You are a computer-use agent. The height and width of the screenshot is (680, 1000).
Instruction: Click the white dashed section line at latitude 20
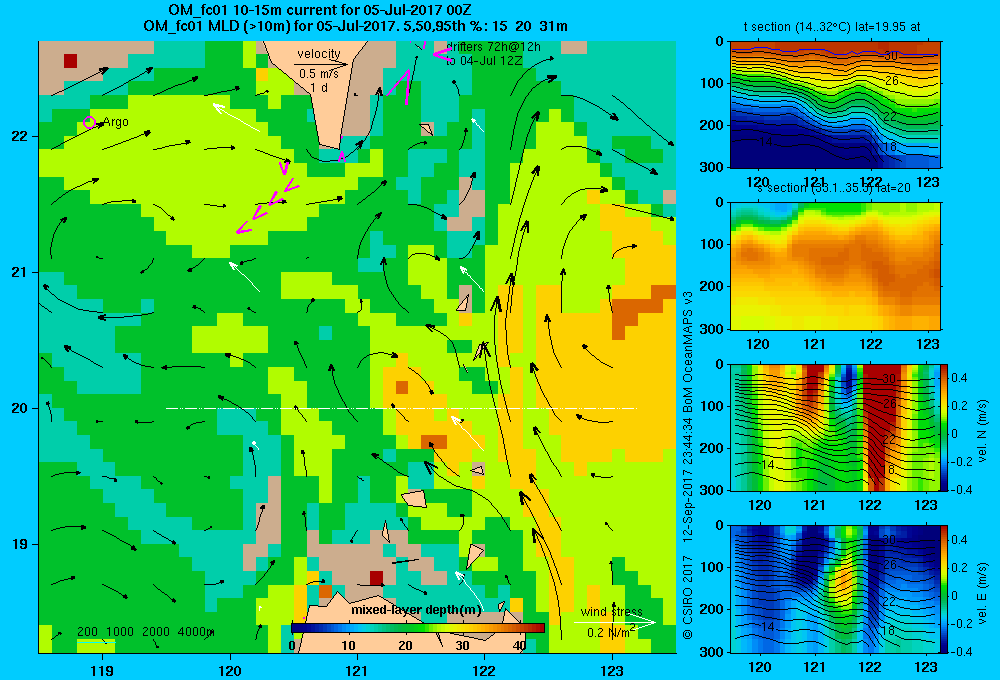coord(401,408)
